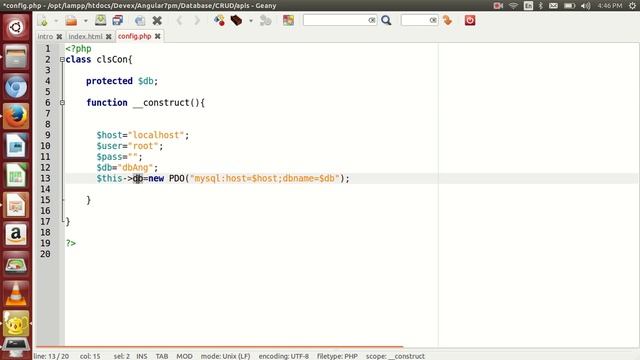Open the build options dropdown arrow
Viewport: 640px width, 360px height.
[251, 20]
